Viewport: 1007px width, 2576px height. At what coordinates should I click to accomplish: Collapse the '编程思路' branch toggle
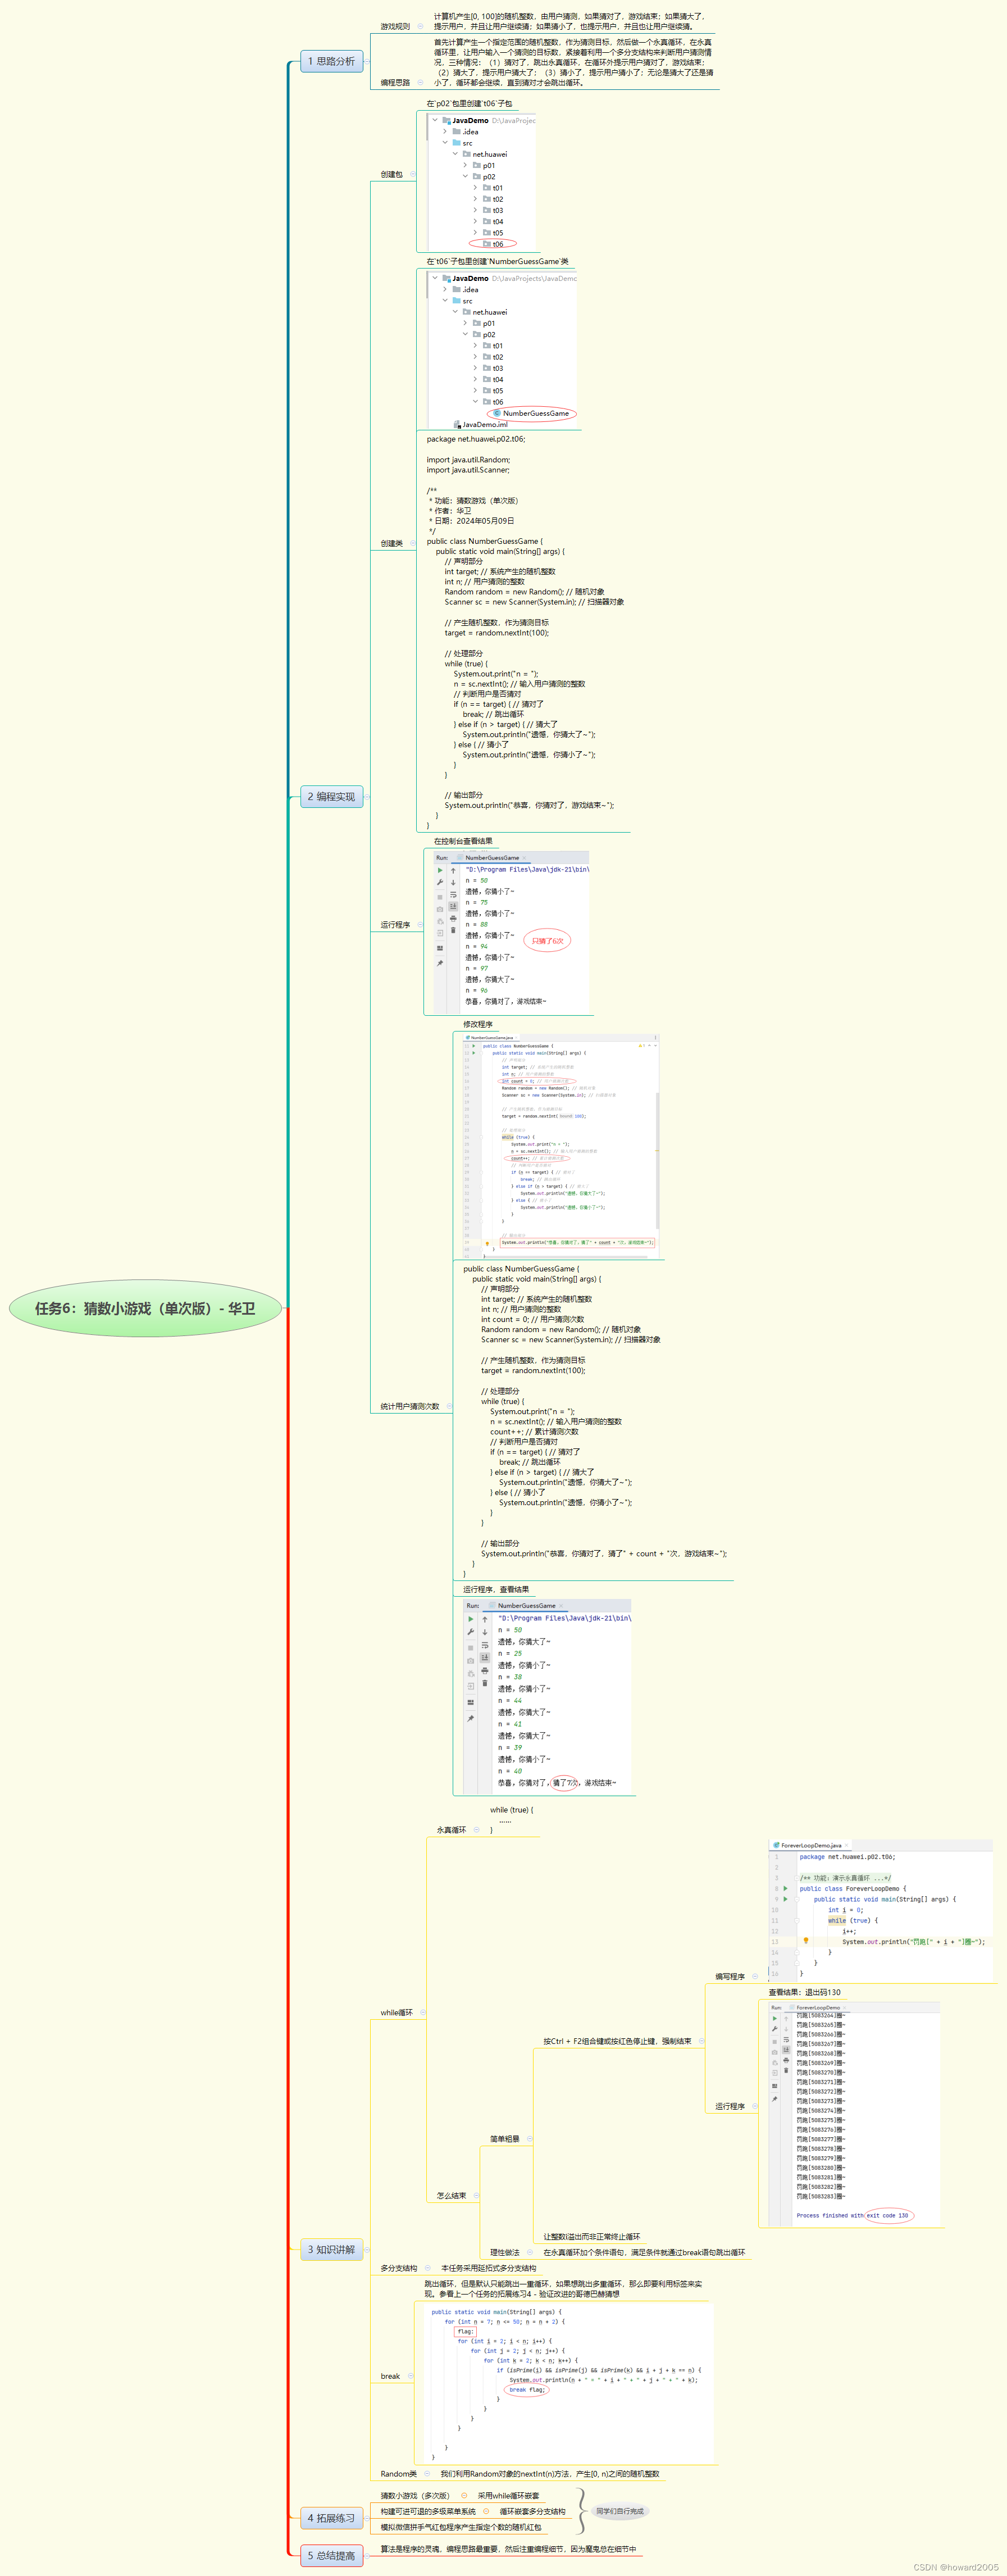tap(420, 83)
